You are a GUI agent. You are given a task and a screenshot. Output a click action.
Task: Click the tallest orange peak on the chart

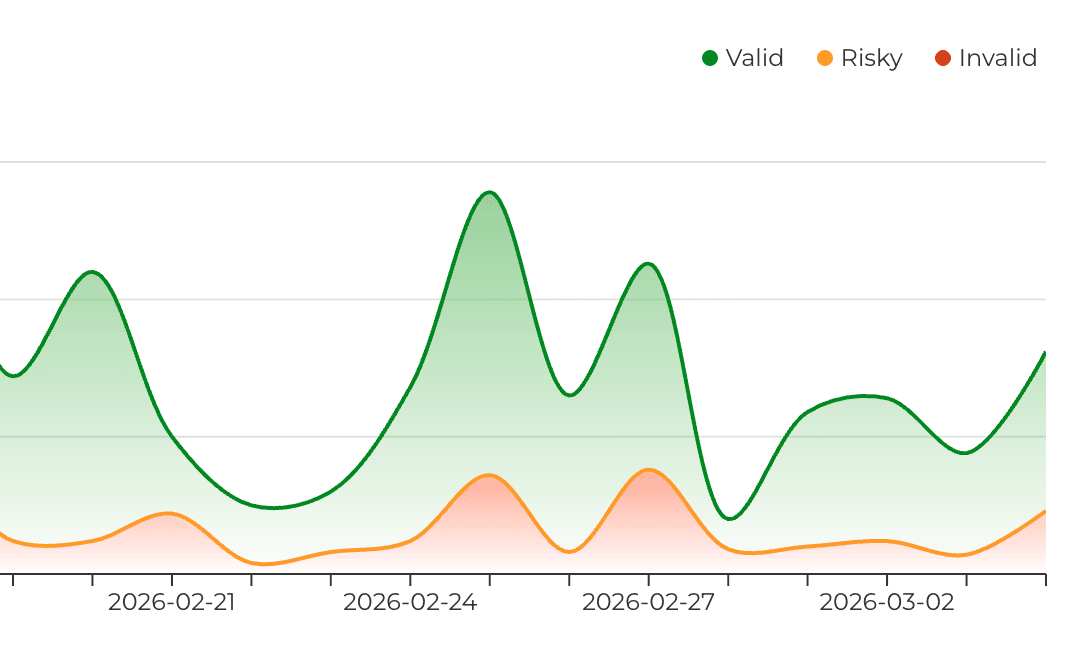point(650,470)
